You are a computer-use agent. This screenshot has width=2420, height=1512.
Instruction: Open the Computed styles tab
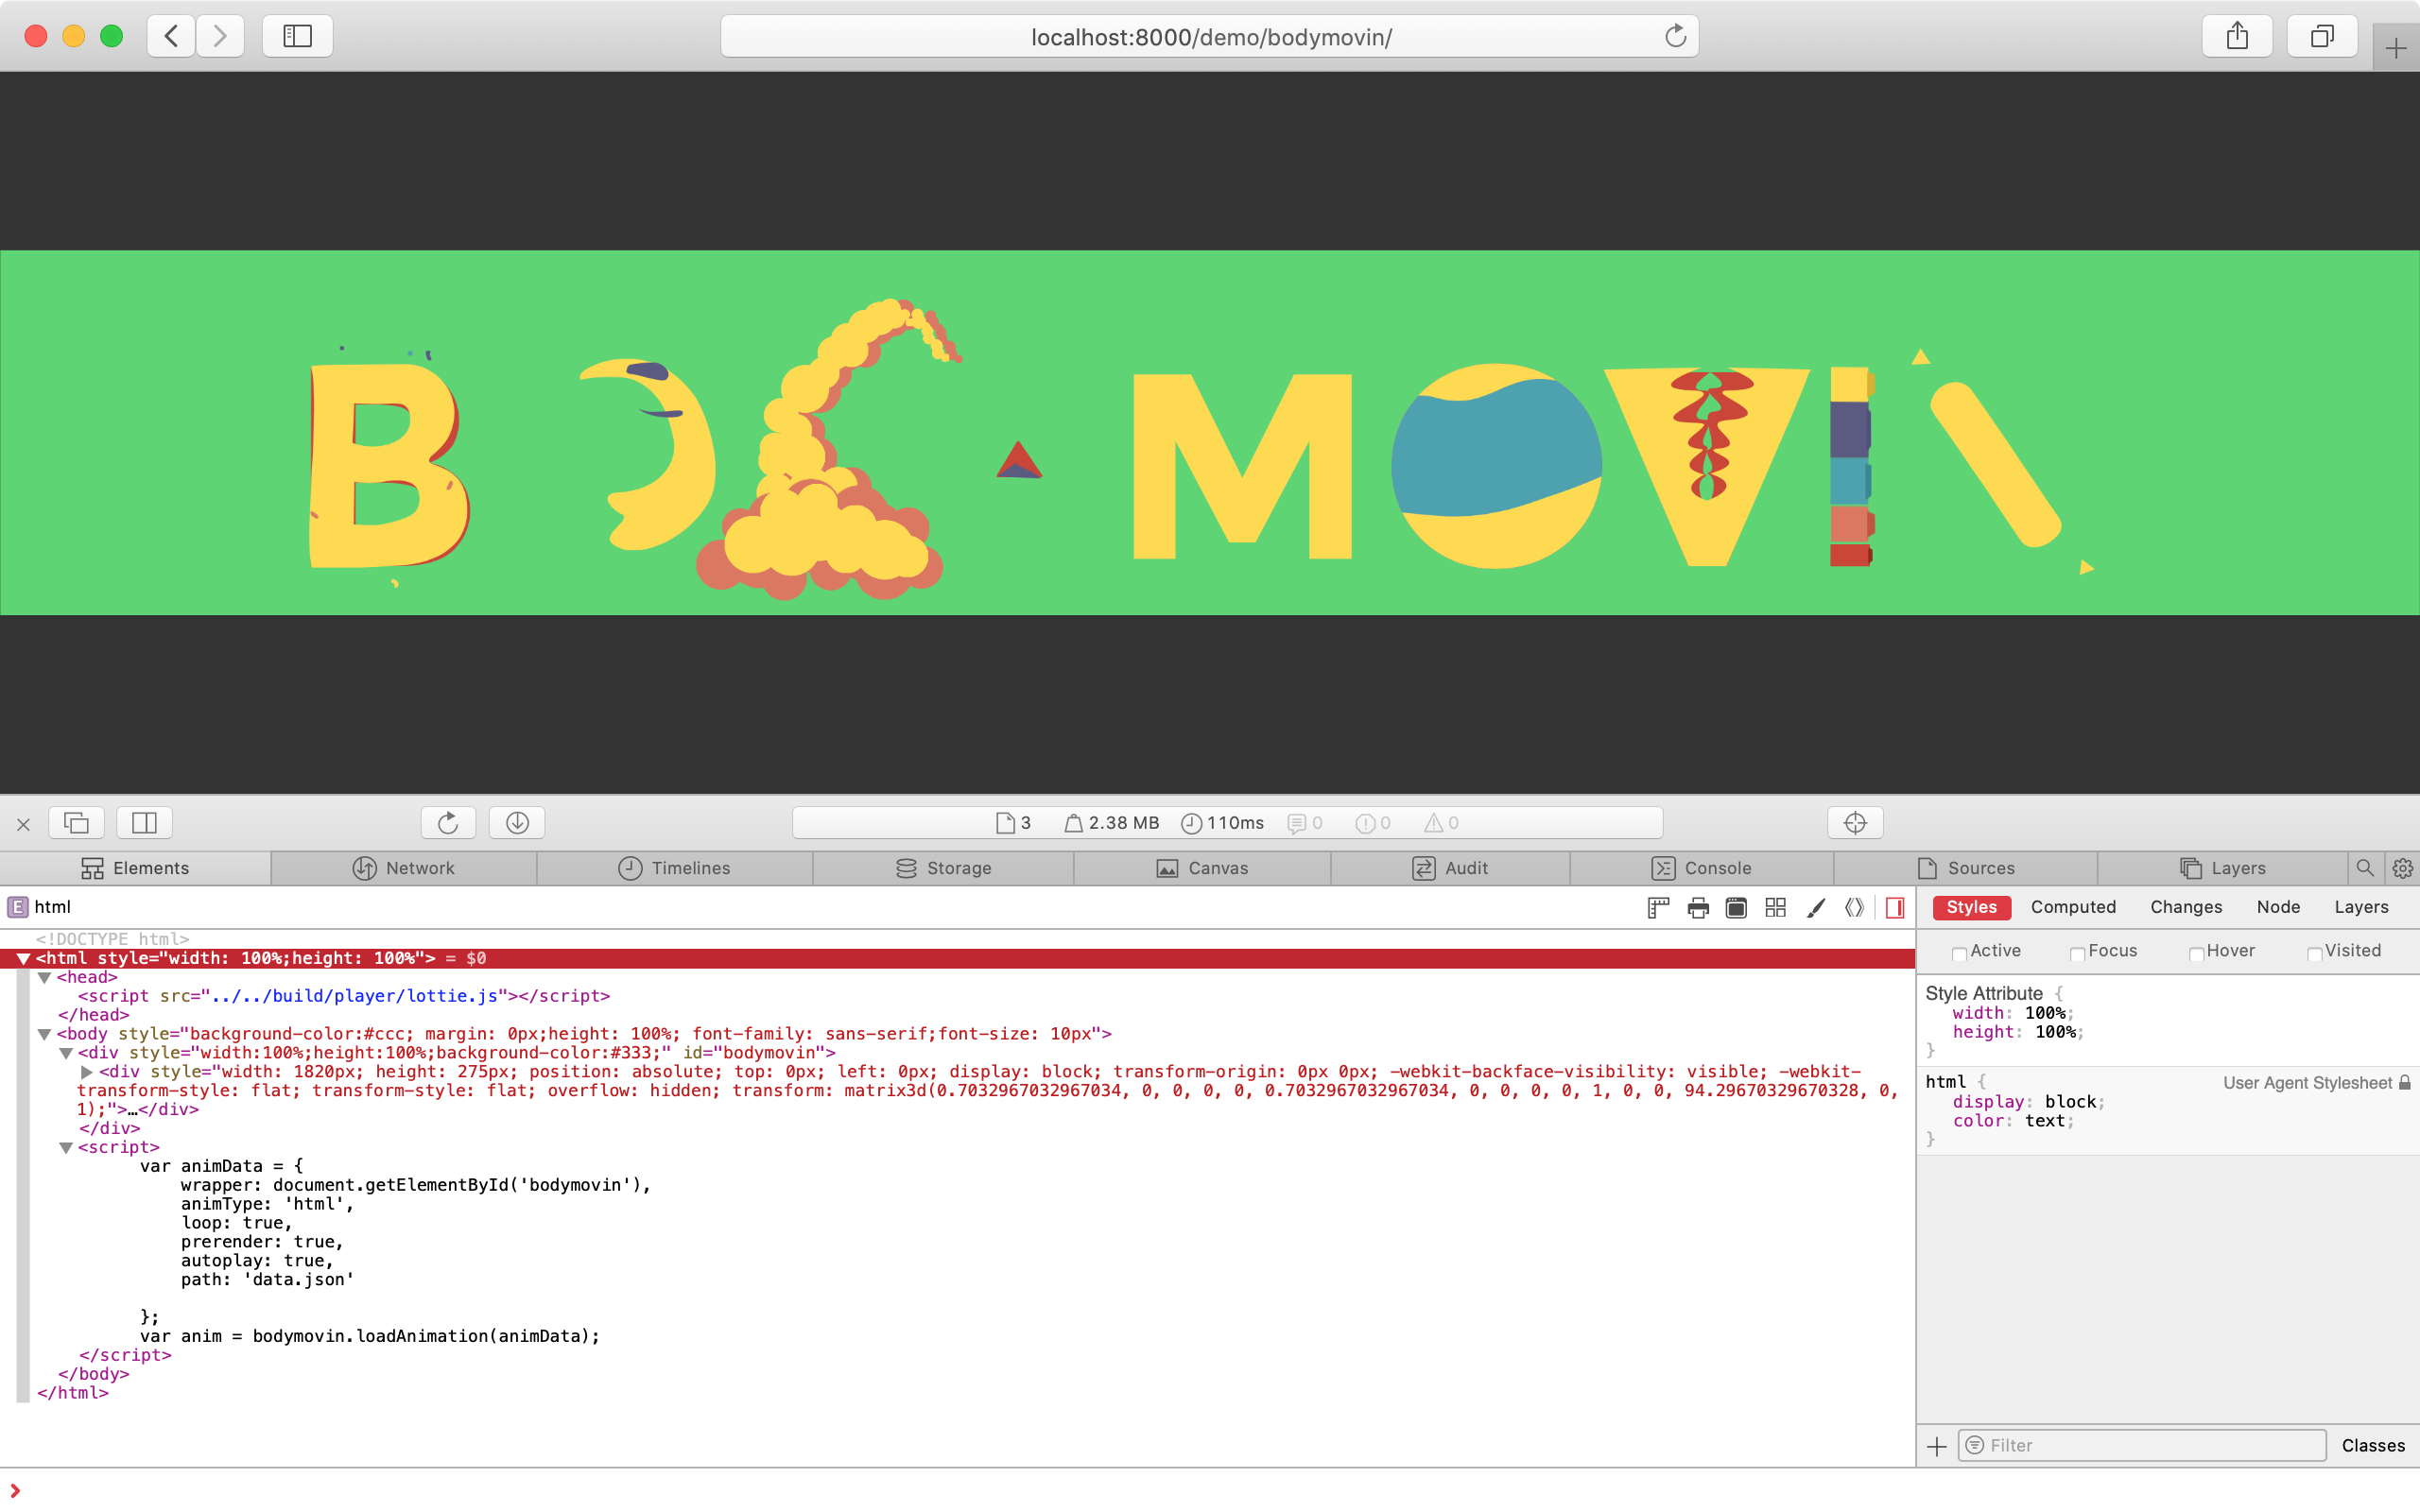(x=2072, y=906)
